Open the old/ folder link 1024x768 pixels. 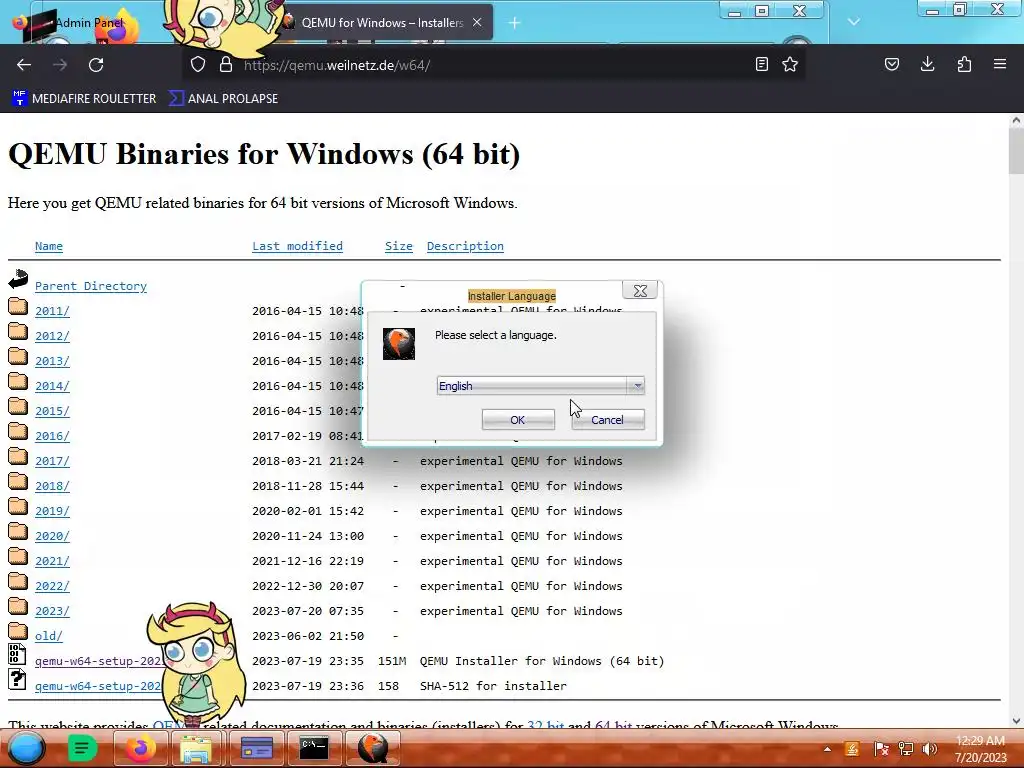pyautogui.click(x=49, y=636)
